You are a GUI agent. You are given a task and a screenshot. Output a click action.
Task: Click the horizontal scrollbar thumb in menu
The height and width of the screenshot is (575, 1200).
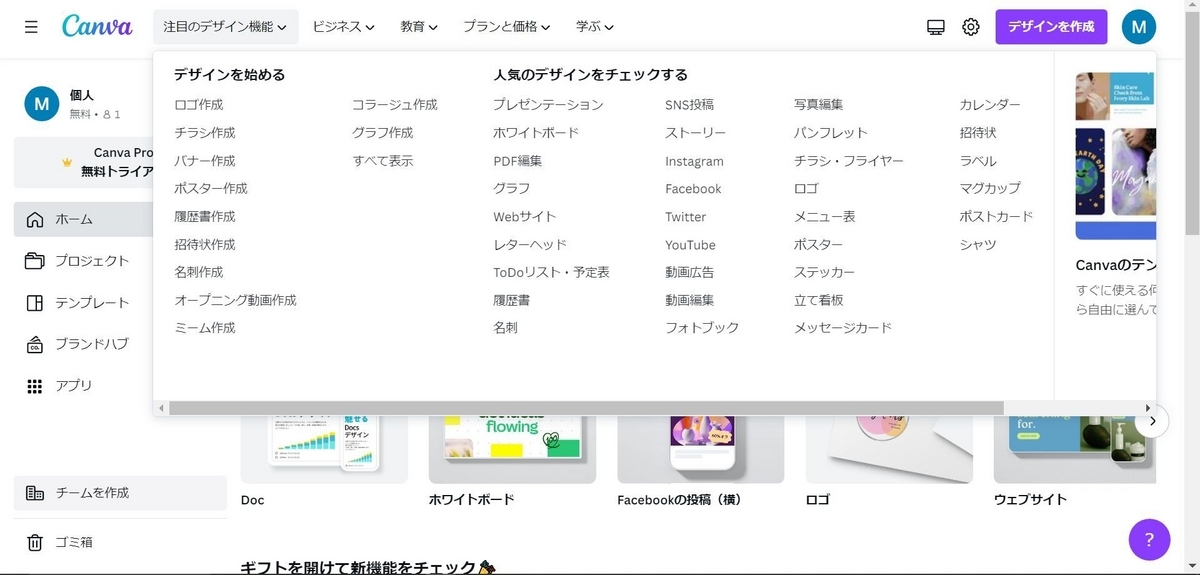586,408
